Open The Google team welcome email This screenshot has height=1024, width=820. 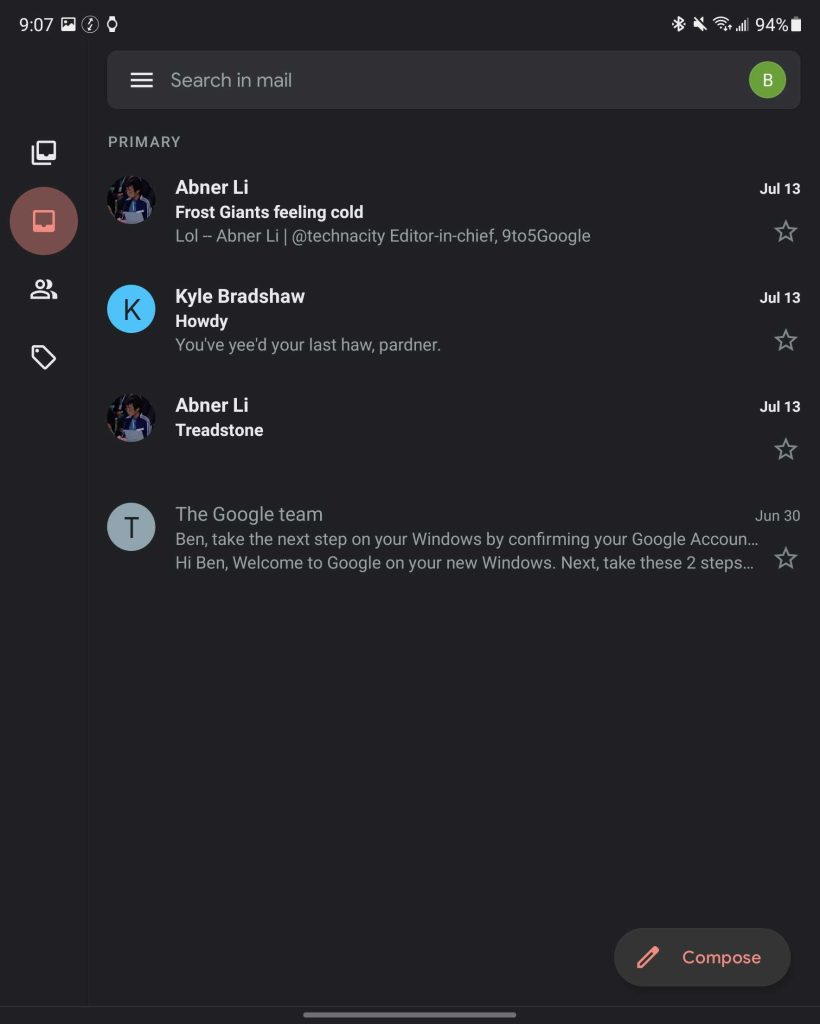pyautogui.click(x=450, y=540)
